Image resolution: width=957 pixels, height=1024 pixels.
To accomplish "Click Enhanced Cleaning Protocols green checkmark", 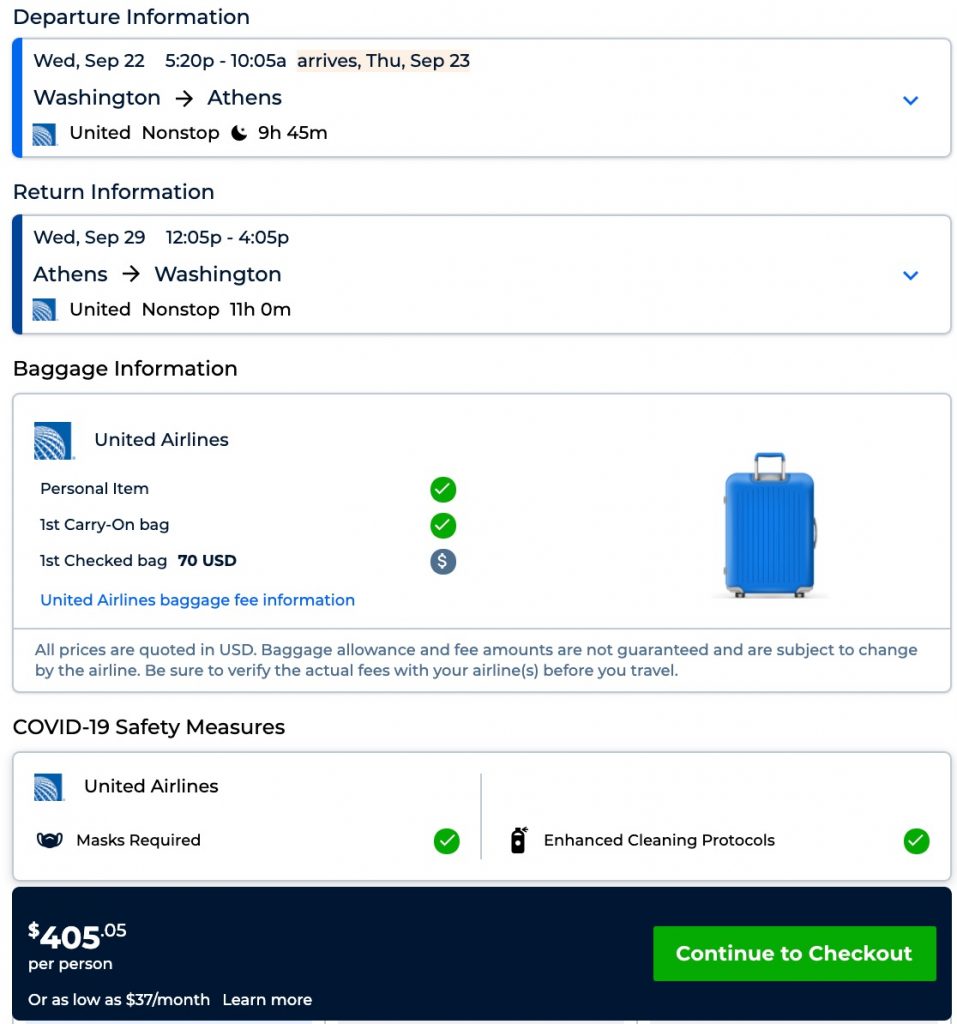I will pos(916,841).
